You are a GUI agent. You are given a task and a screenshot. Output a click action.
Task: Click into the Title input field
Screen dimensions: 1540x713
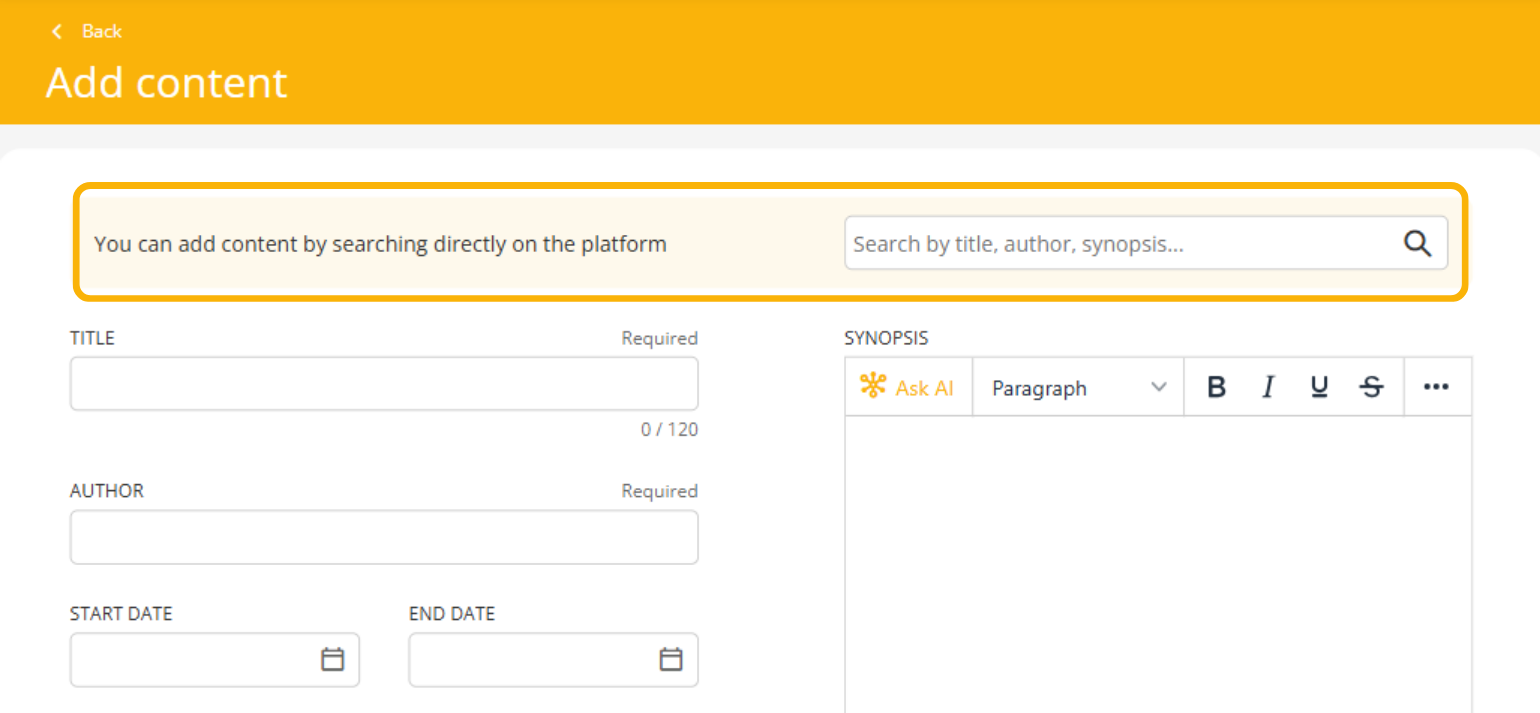tap(383, 384)
